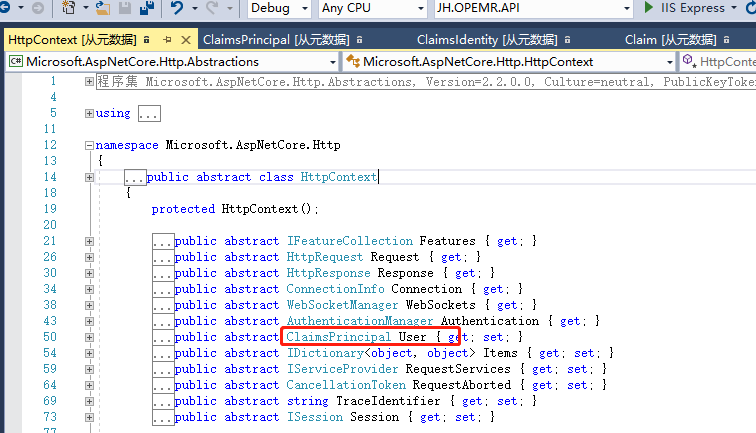The height and width of the screenshot is (433, 756).
Task: Click the IServiceProvider type name
Action: (x=342, y=368)
